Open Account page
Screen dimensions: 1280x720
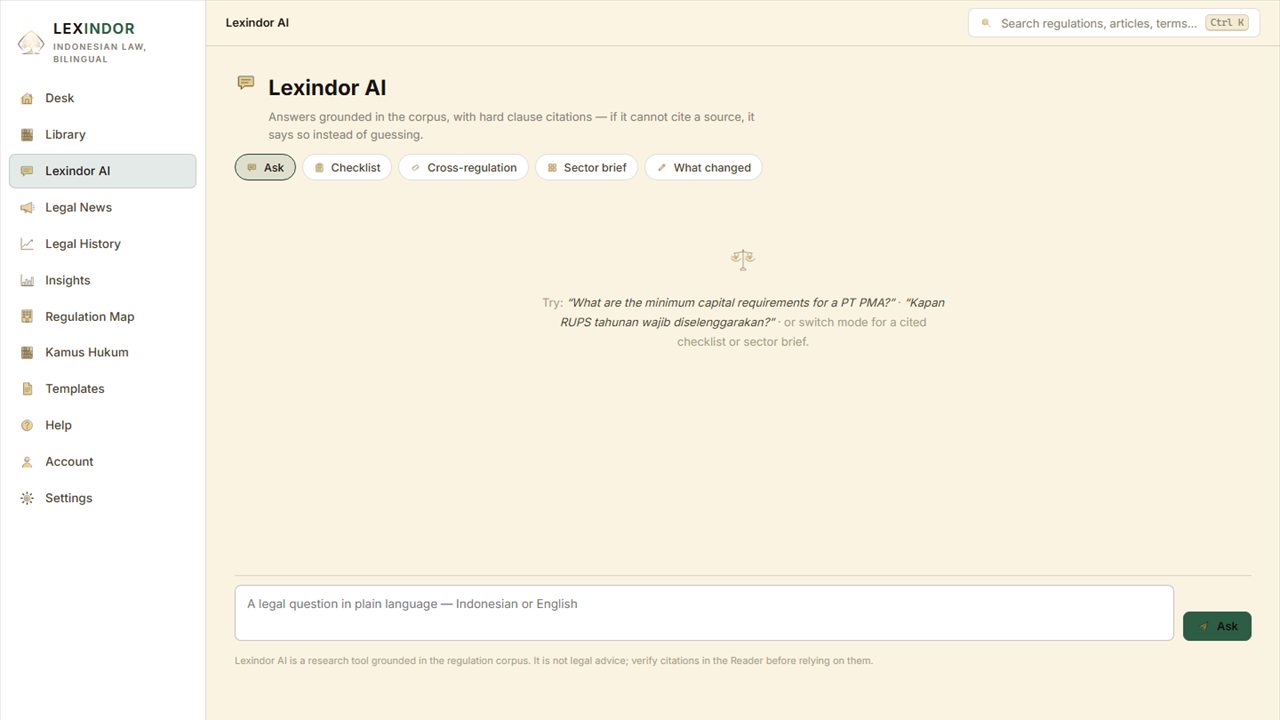[x=102, y=462]
